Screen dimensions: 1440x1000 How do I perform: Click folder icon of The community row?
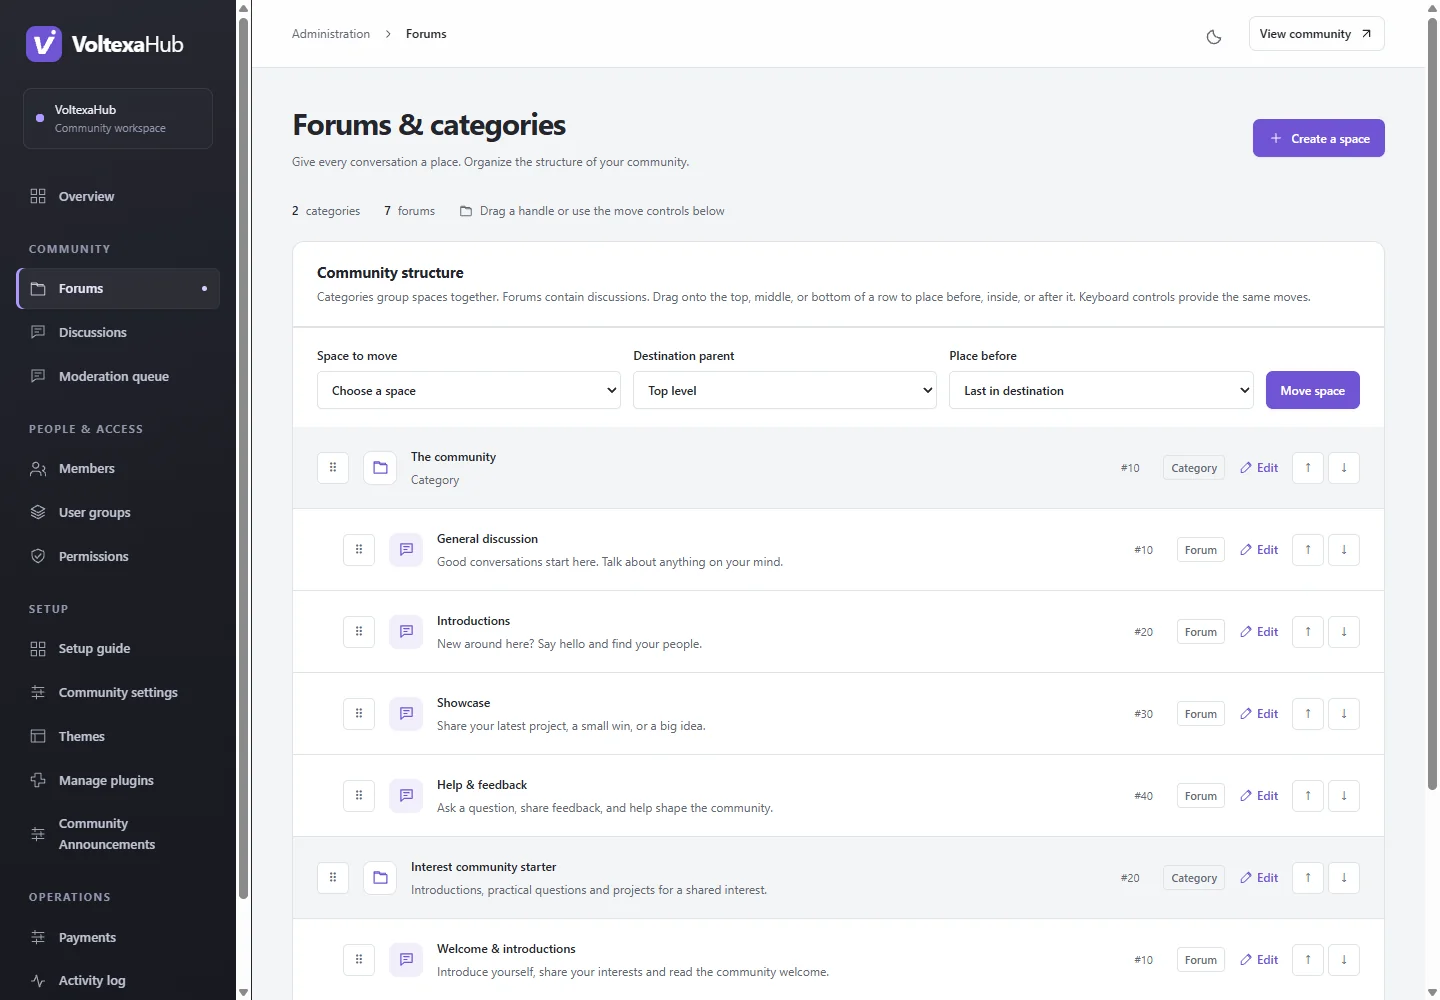(x=380, y=468)
